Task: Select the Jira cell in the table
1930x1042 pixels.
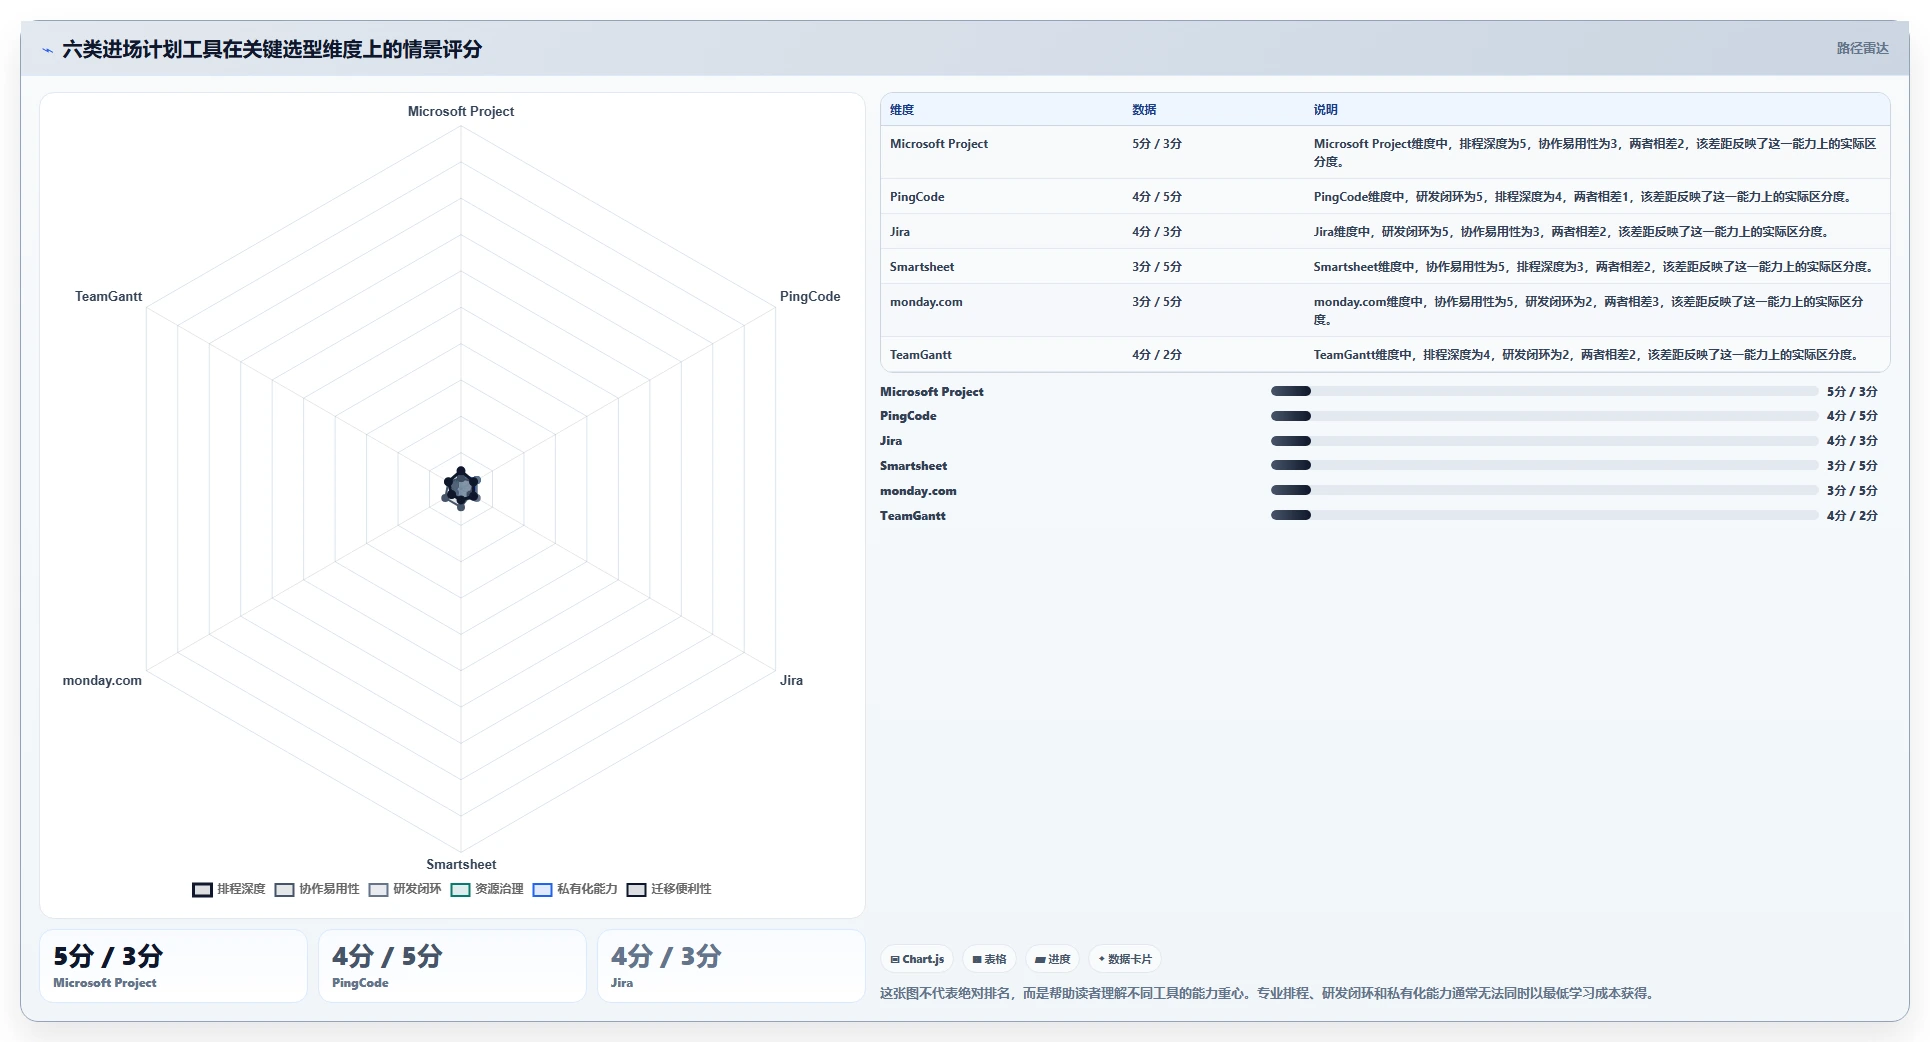Action: (x=900, y=232)
